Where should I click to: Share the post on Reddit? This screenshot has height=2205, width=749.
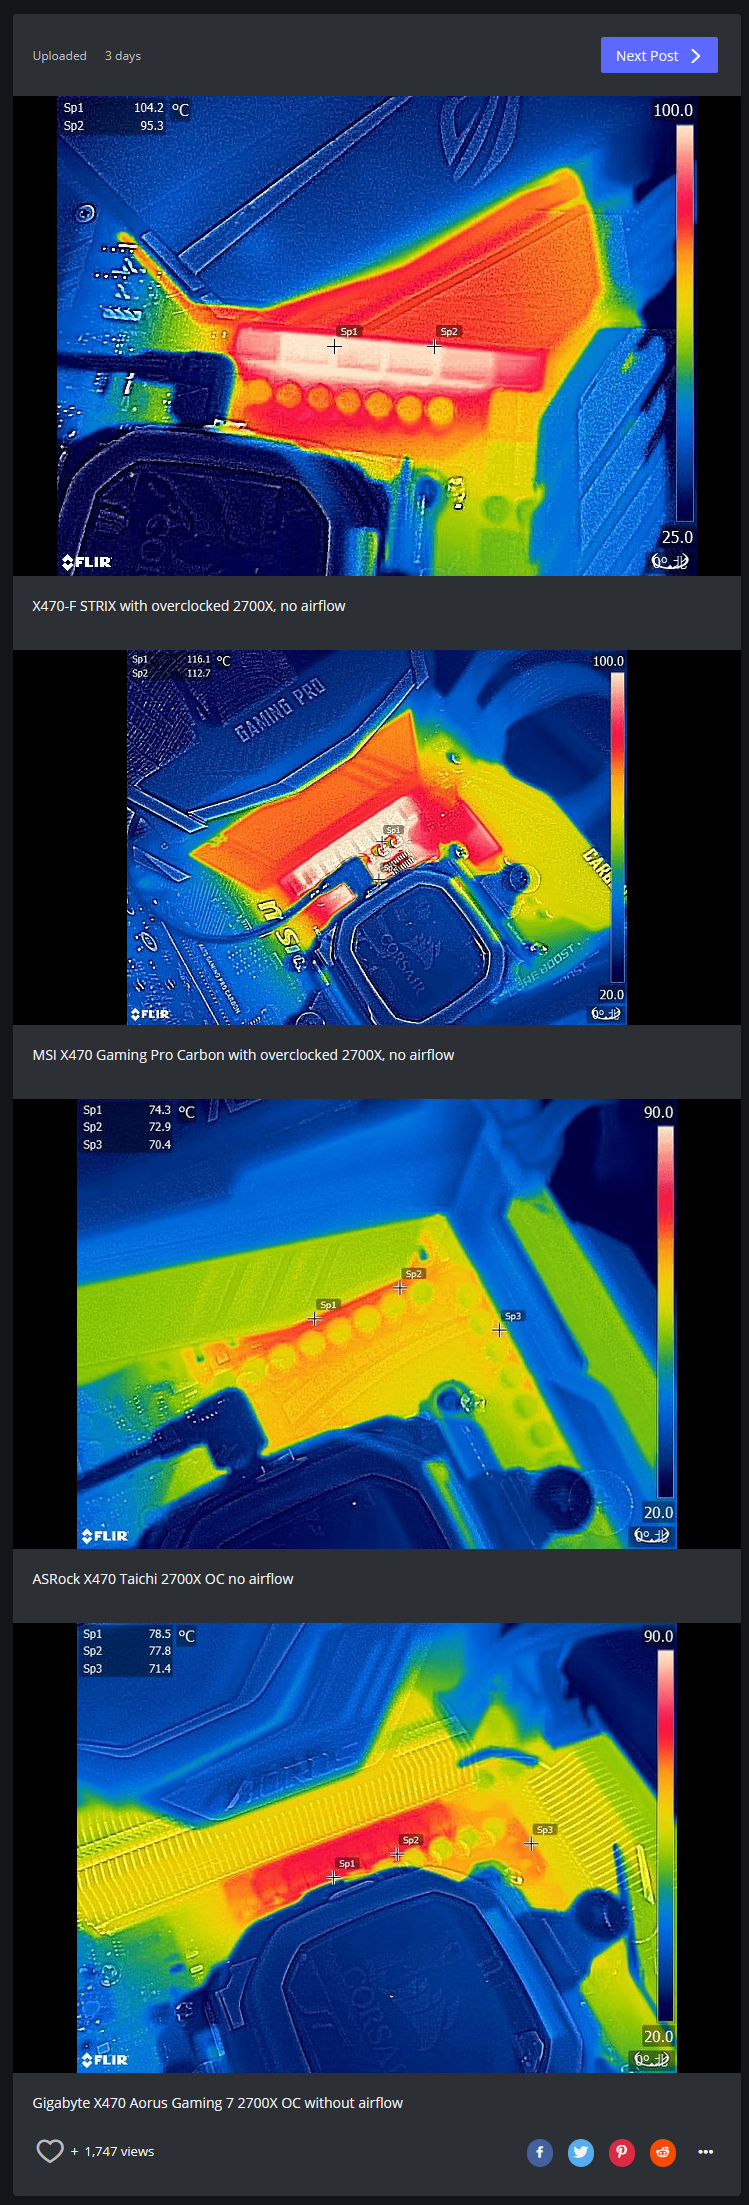pyautogui.click(x=663, y=2152)
